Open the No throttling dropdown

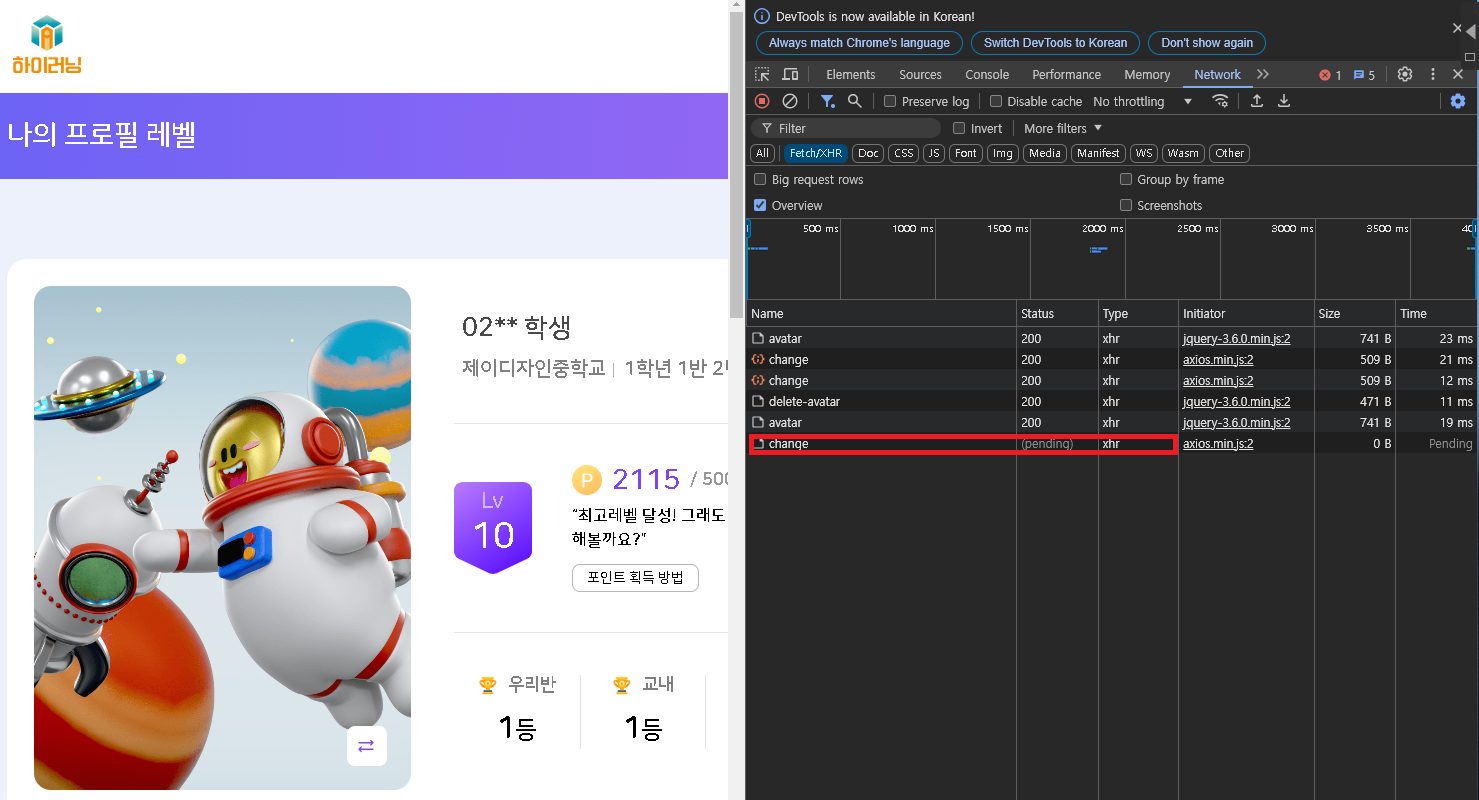(1142, 102)
